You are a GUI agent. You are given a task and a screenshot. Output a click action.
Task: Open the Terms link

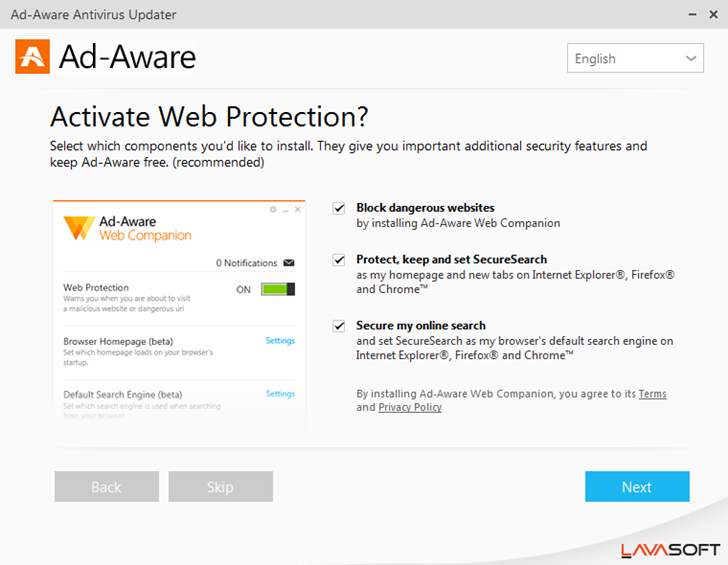point(652,394)
